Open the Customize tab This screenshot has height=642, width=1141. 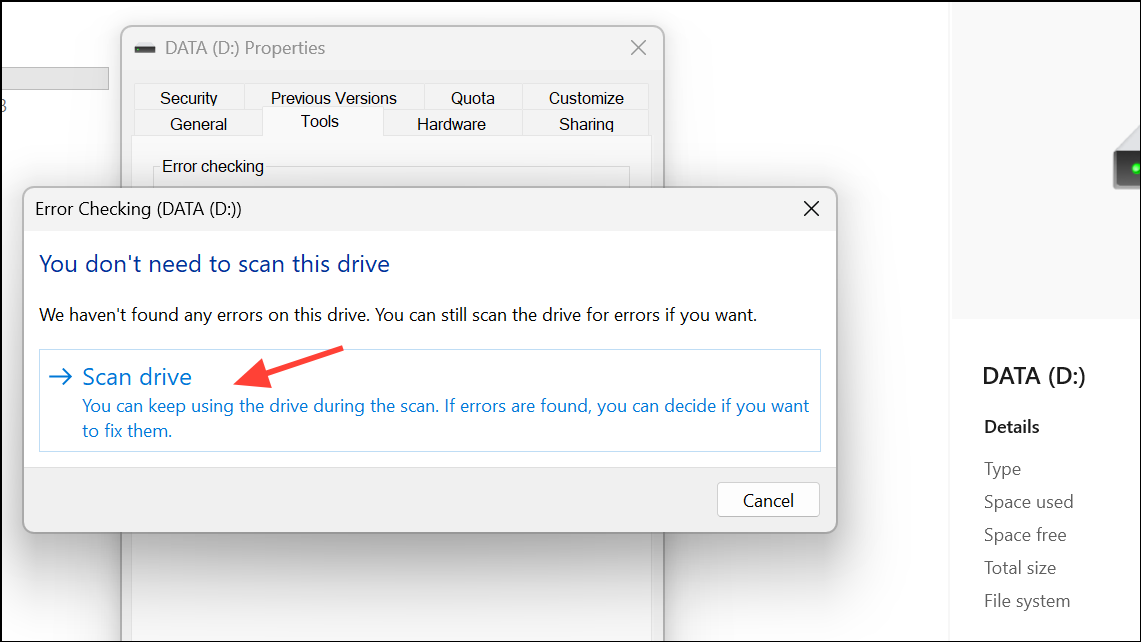tap(585, 97)
